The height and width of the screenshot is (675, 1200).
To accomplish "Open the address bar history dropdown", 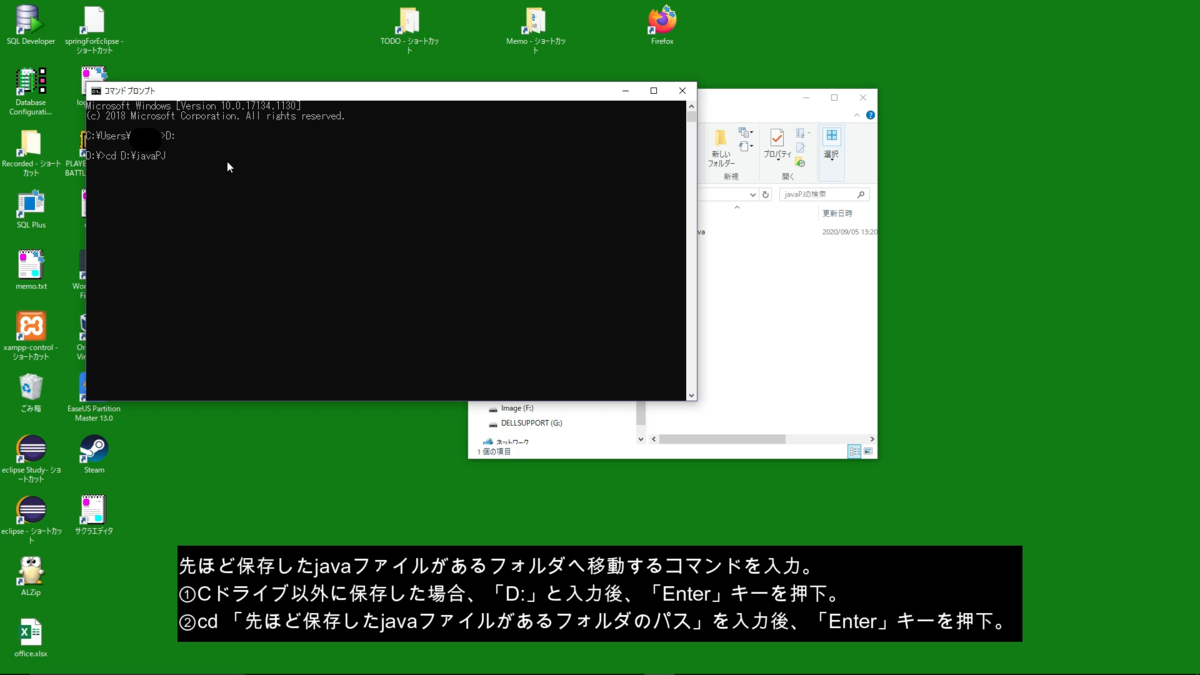I will point(753,194).
